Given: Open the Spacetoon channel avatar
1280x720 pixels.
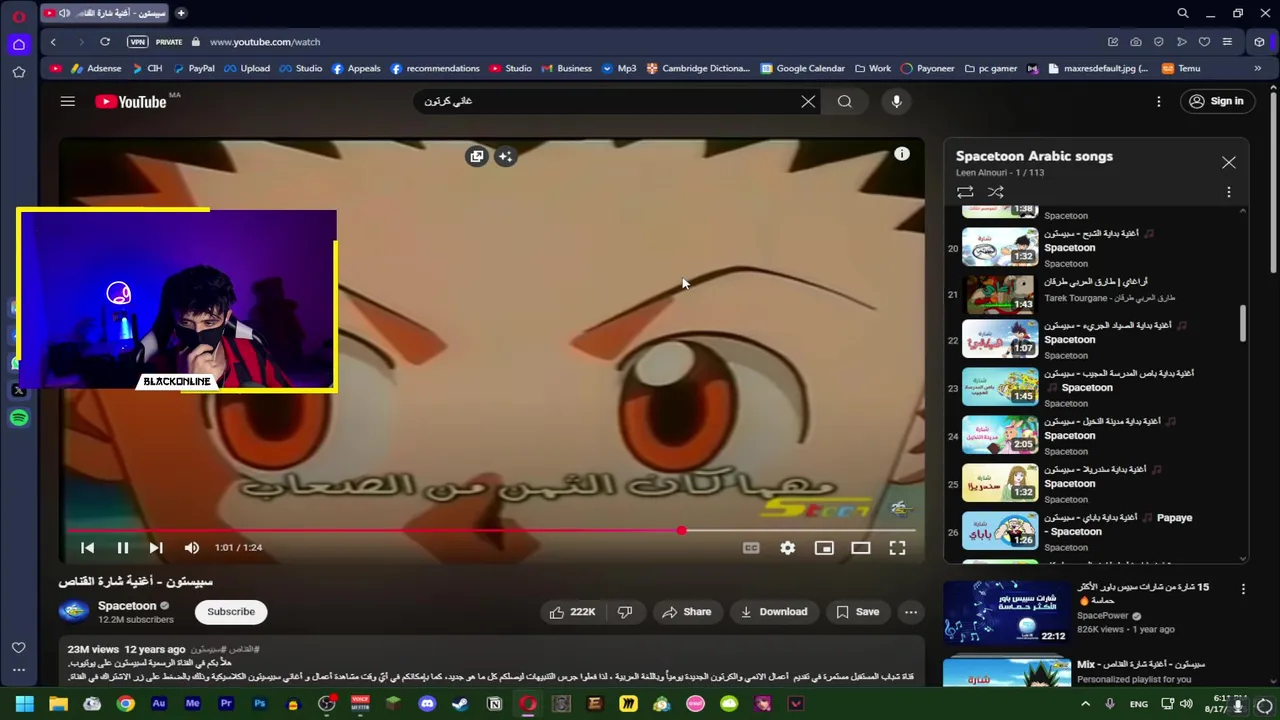Looking at the screenshot, I should pyautogui.click(x=73, y=612).
